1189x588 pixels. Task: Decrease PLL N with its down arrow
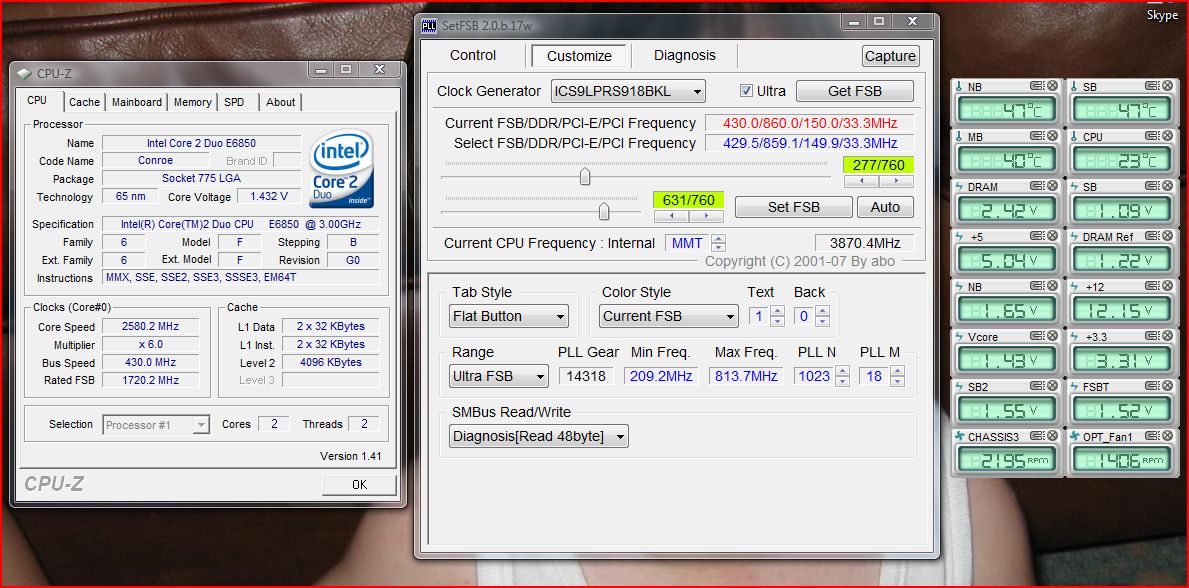point(842,381)
